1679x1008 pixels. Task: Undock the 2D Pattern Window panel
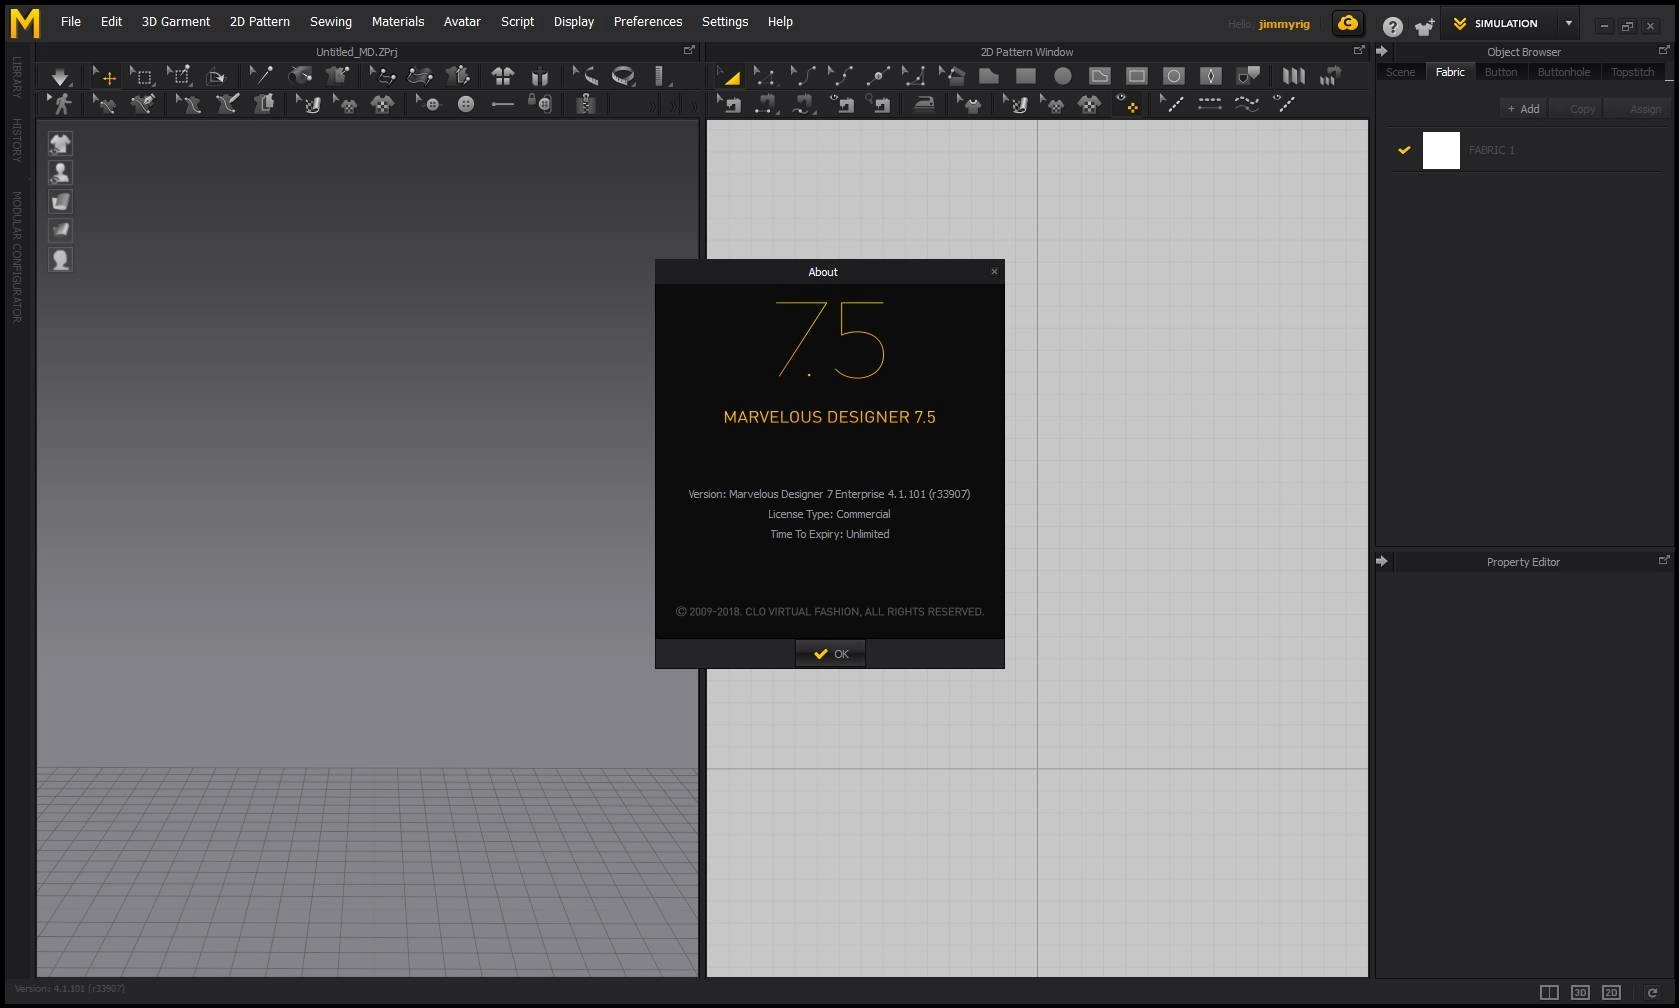tap(1359, 50)
